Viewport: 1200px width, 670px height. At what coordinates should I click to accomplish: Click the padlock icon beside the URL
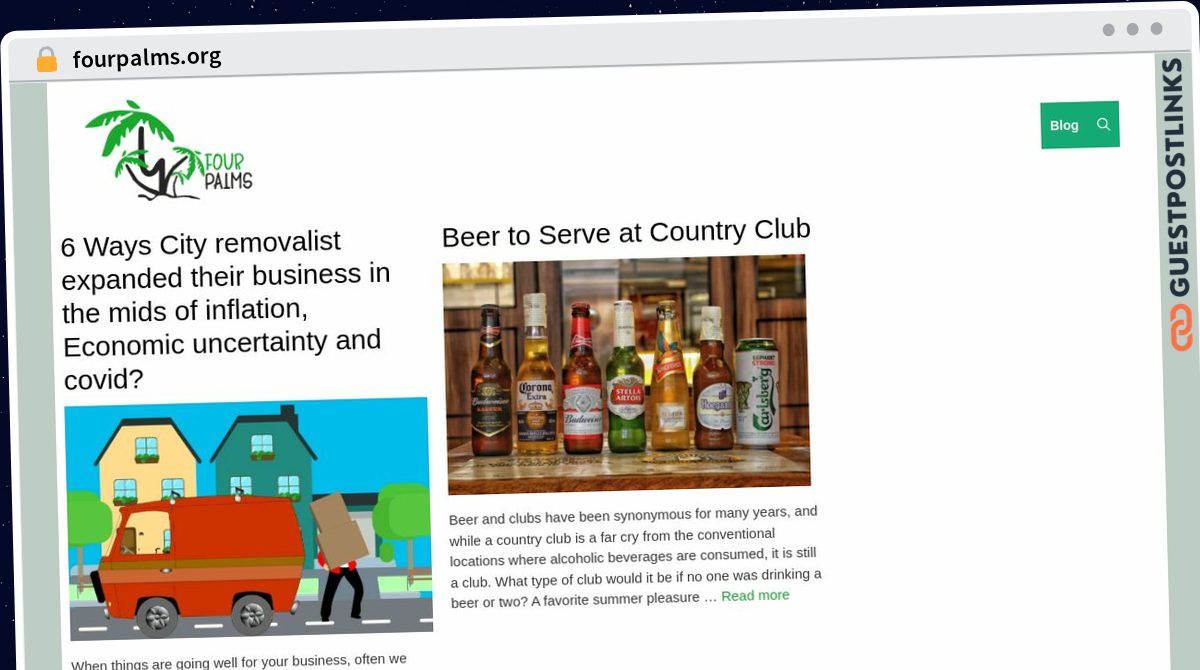click(x=46, y=59)
